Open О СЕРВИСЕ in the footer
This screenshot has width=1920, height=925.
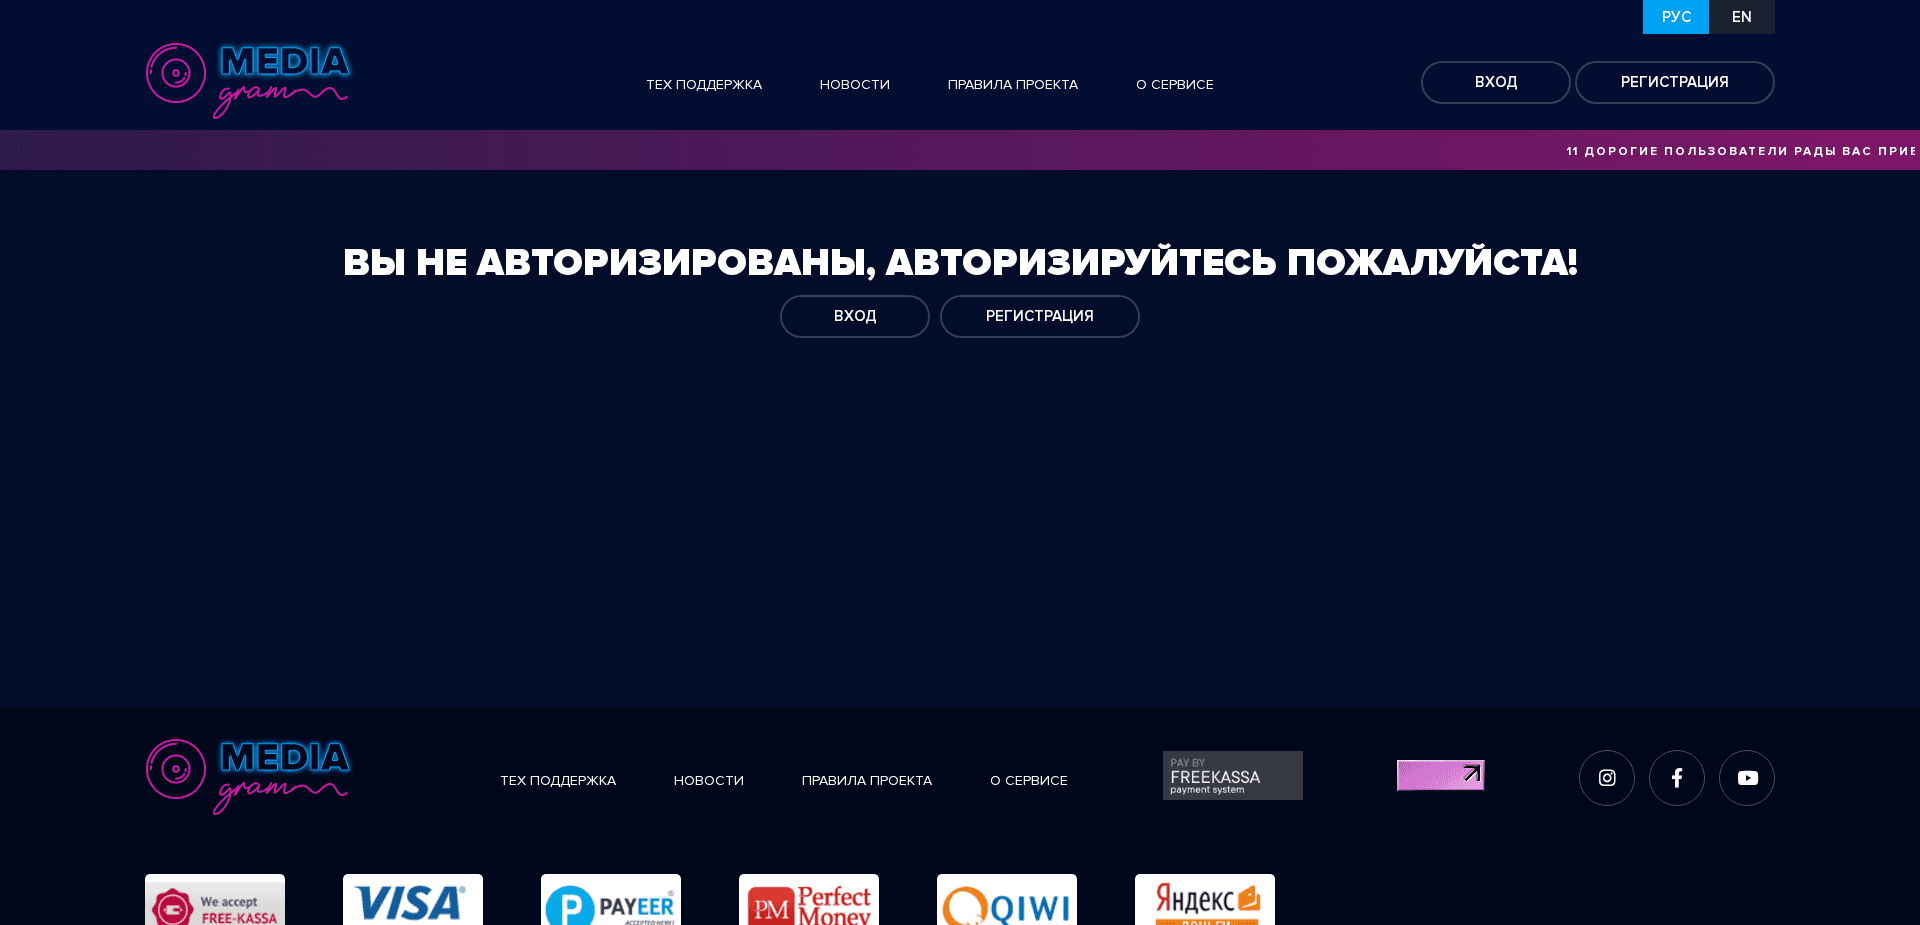(1028, 780)
